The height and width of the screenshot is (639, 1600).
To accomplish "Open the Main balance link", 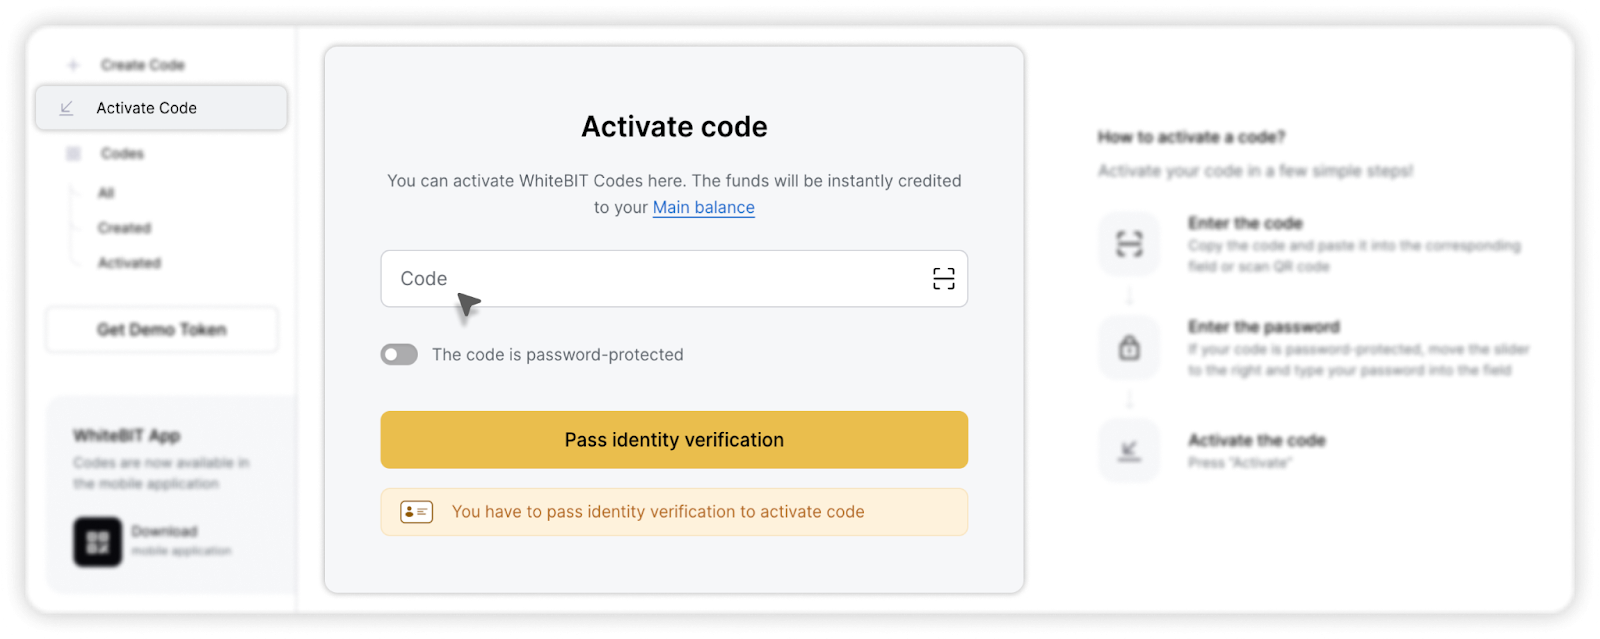I will (703, 207).
